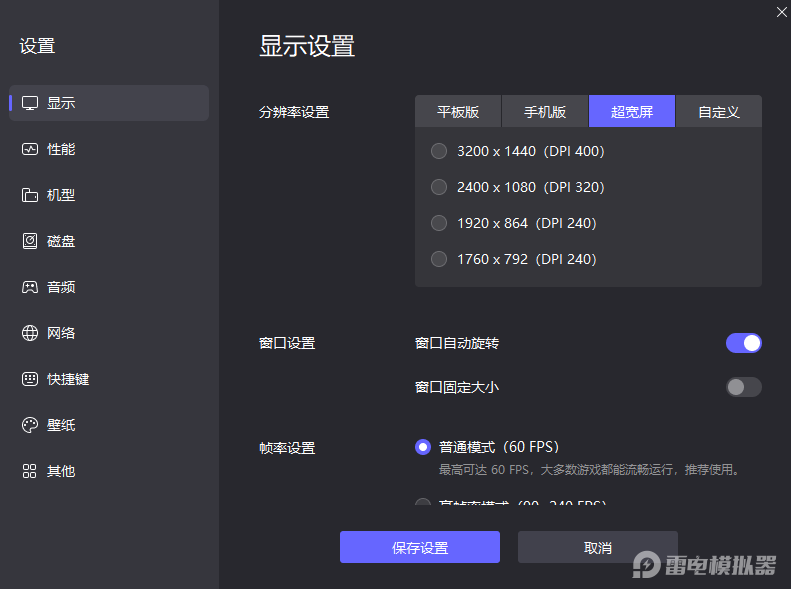Open the 性能 settings section
Screen dimensions: 791x589
pyautogui.click(x=109, y=149)
